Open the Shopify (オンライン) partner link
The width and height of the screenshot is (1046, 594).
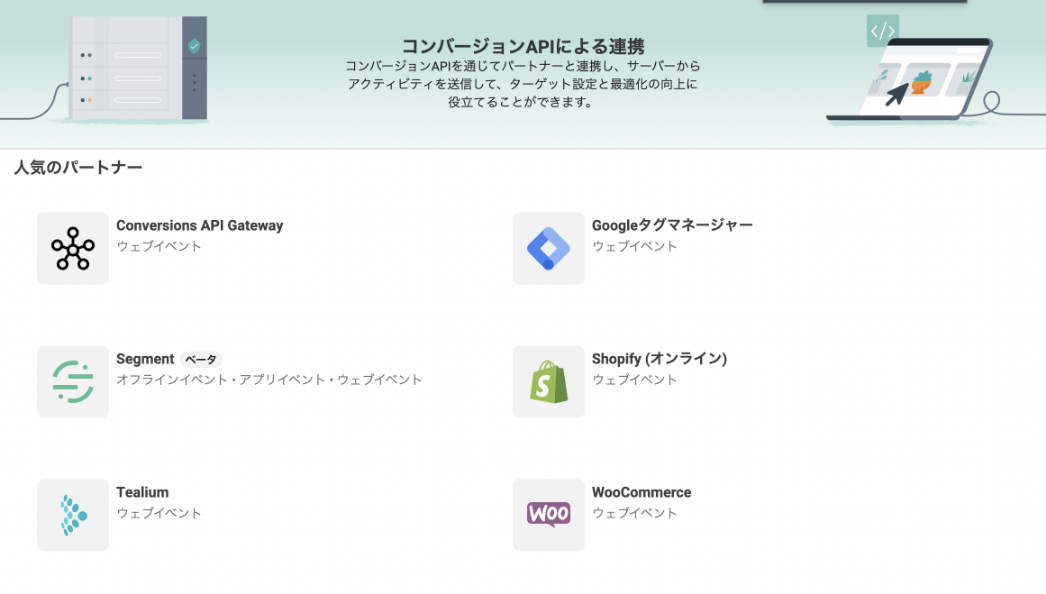[x=659, y=359]
